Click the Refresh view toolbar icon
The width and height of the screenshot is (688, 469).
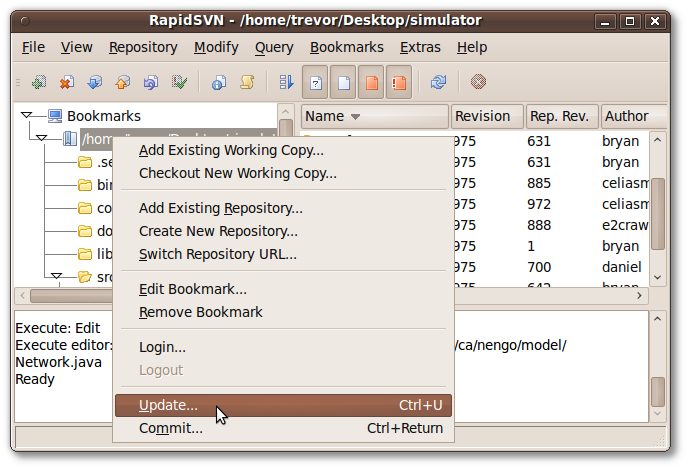point(438,82)
